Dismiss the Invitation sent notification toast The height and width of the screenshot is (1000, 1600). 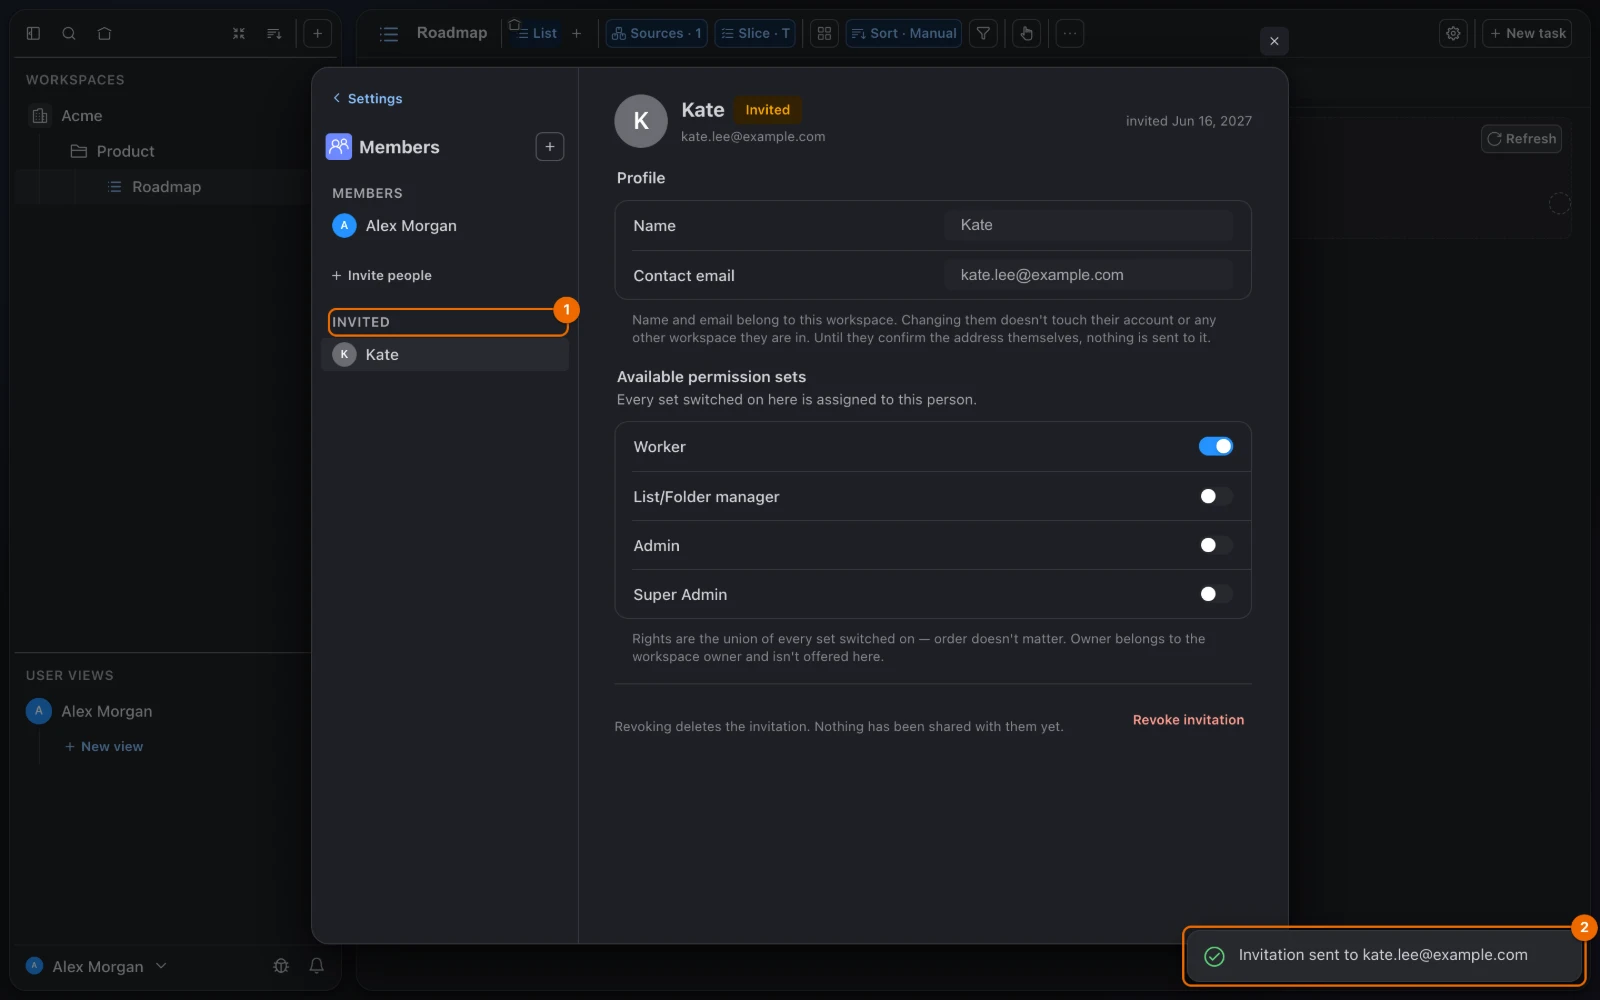(x=1384, y=956)
